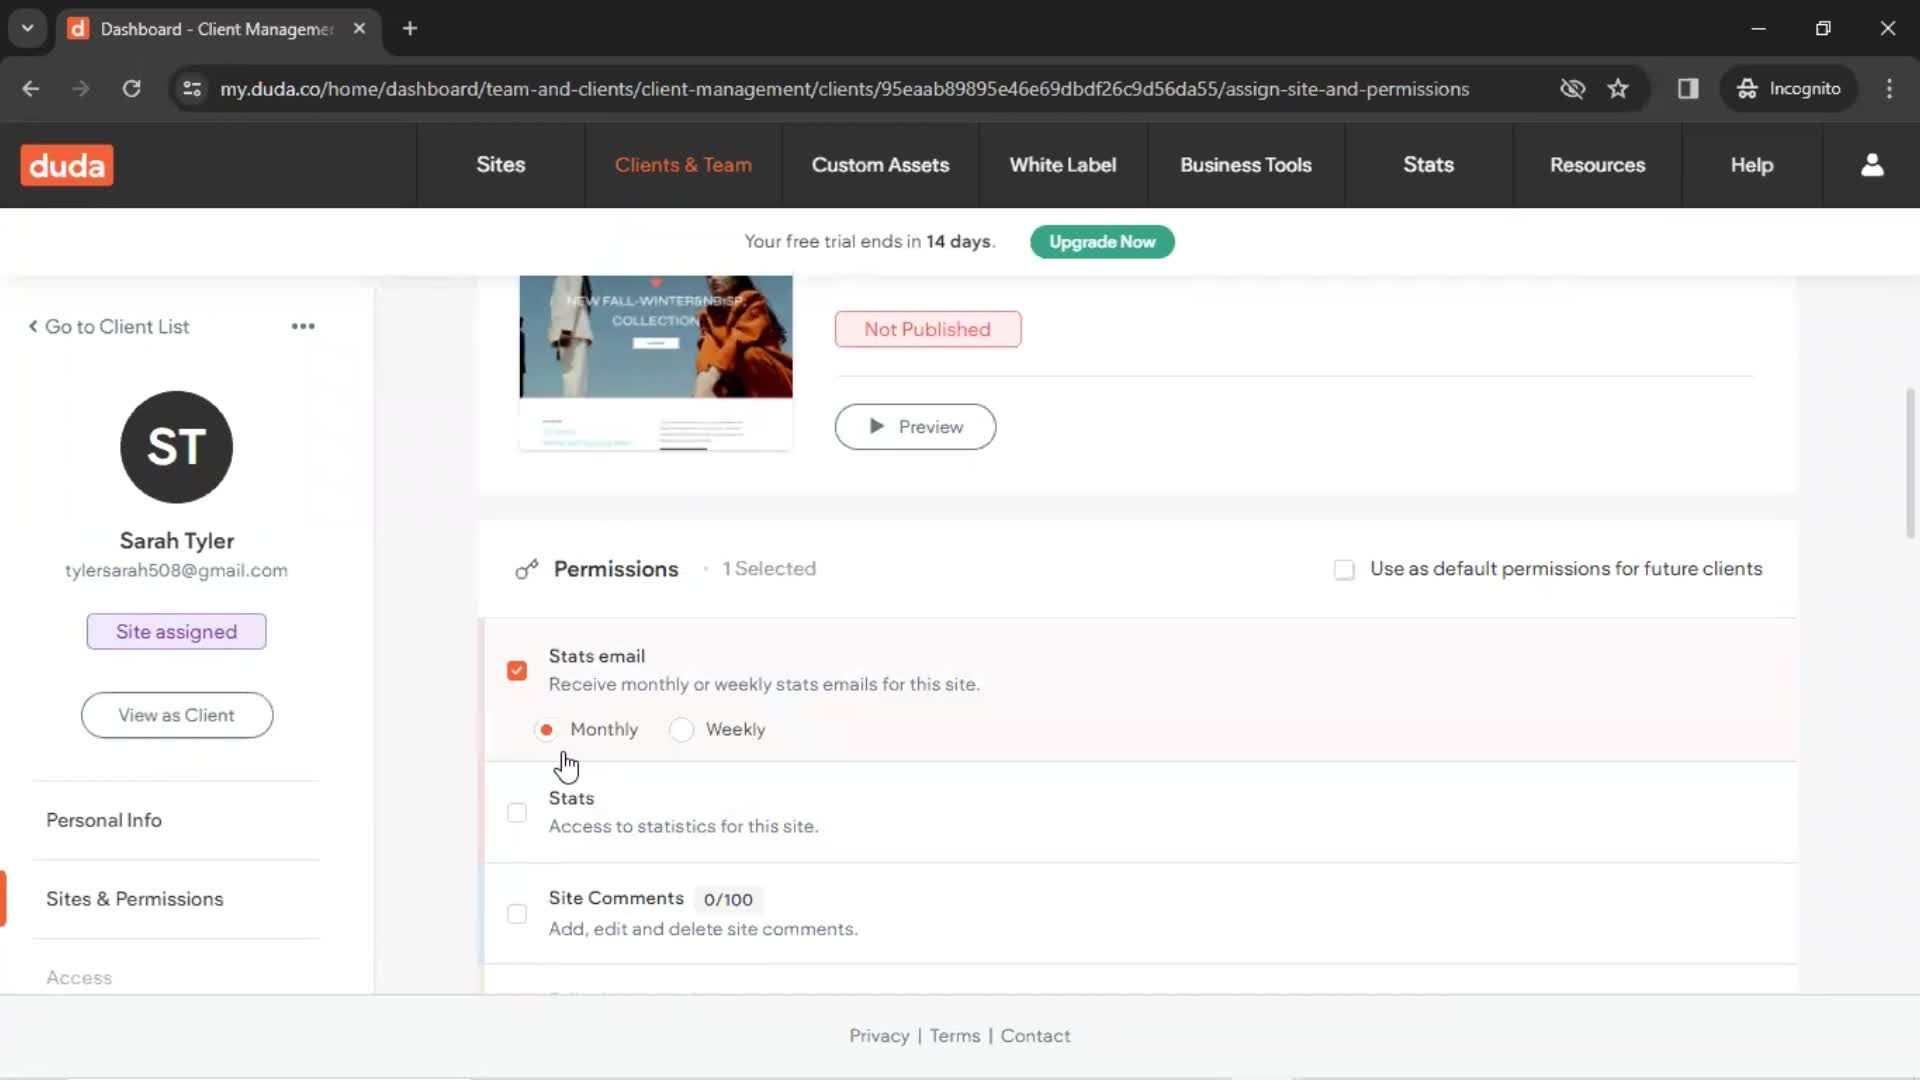Click View as Client button
This screenshot has height=1080, width=1920.
[177, 715]
